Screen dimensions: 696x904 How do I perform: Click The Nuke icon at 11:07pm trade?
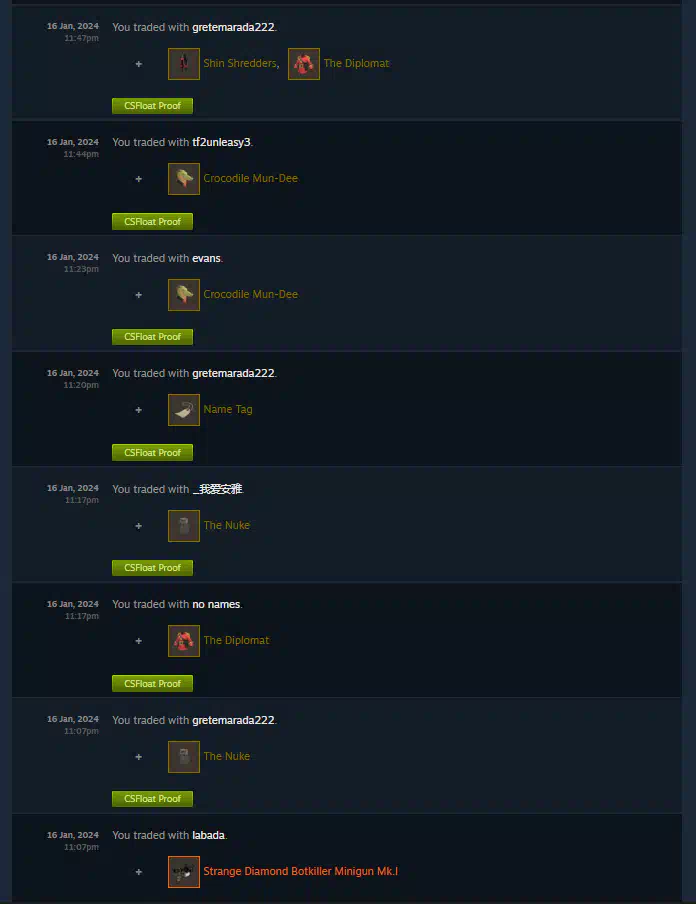184,756
